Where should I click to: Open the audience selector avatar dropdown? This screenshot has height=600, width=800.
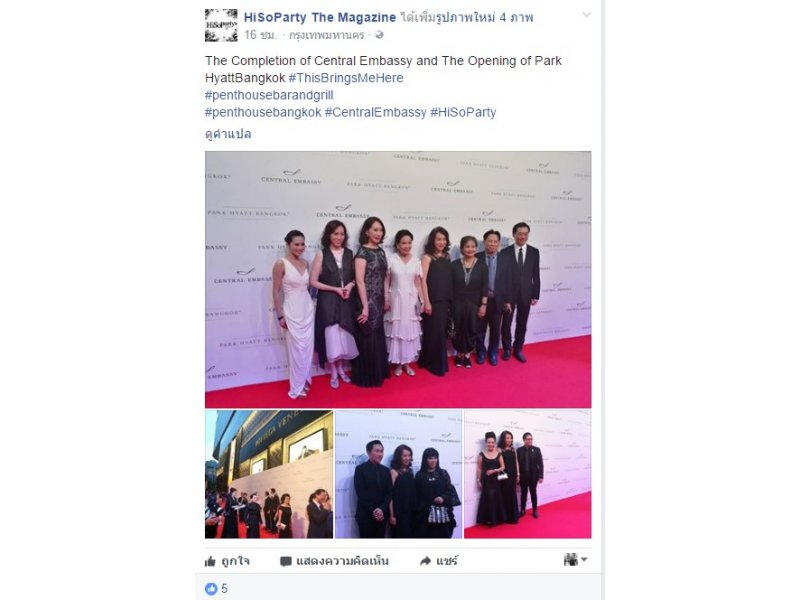coord(576,560)
